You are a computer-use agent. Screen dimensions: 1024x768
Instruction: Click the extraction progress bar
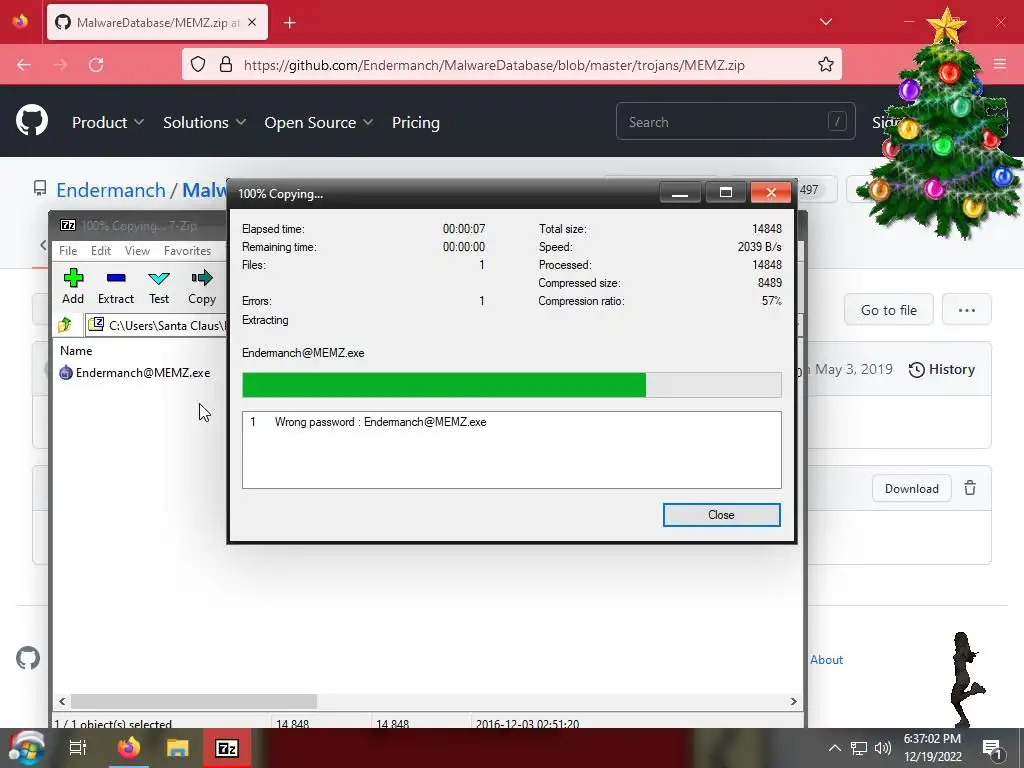[x=511, y=385]
